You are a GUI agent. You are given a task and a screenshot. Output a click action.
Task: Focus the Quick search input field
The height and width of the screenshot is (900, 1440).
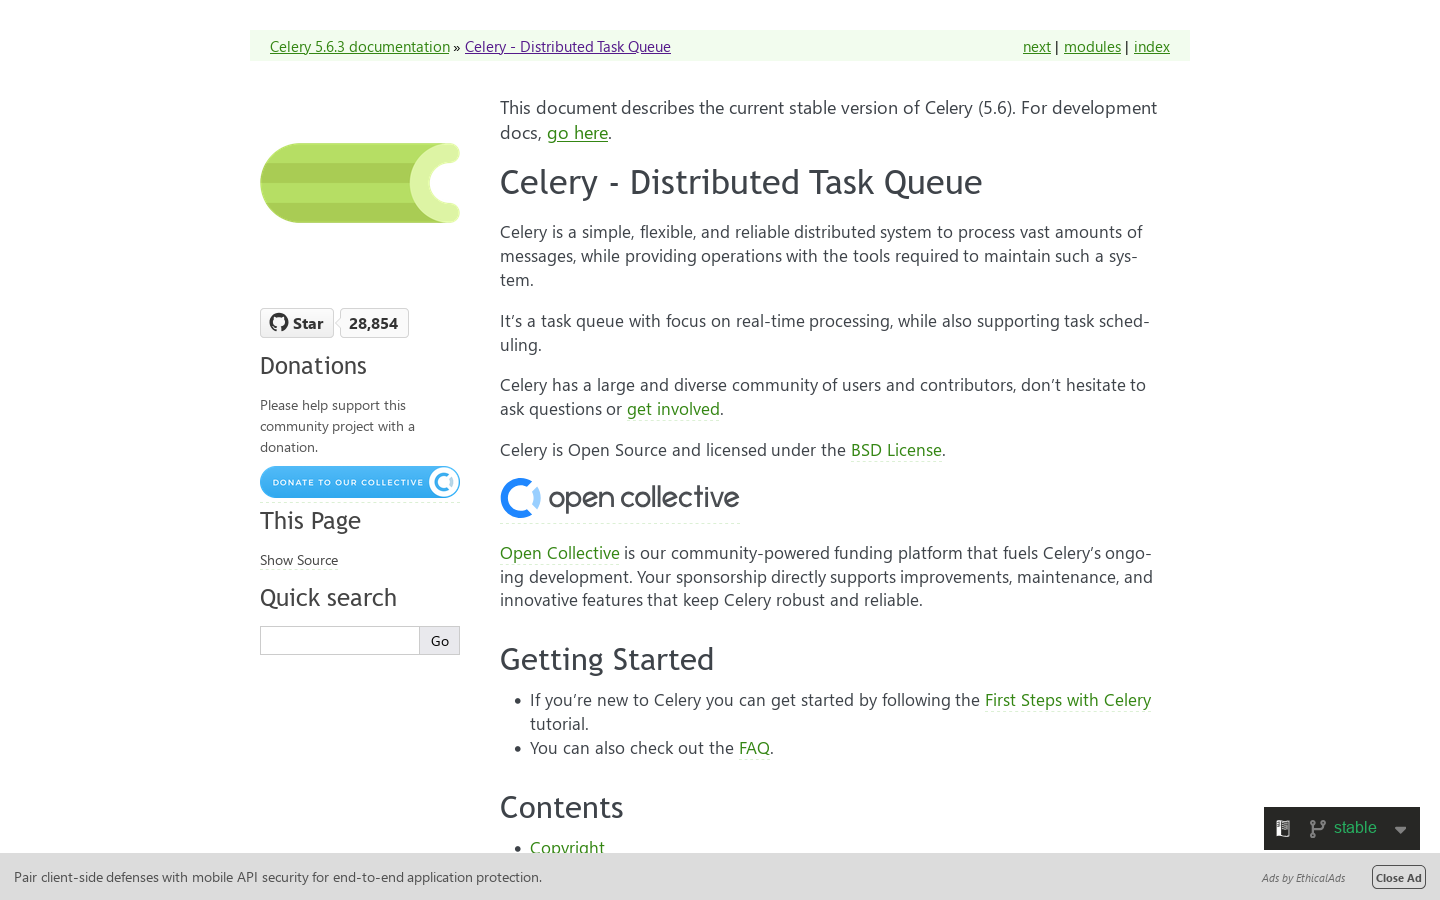340,640
